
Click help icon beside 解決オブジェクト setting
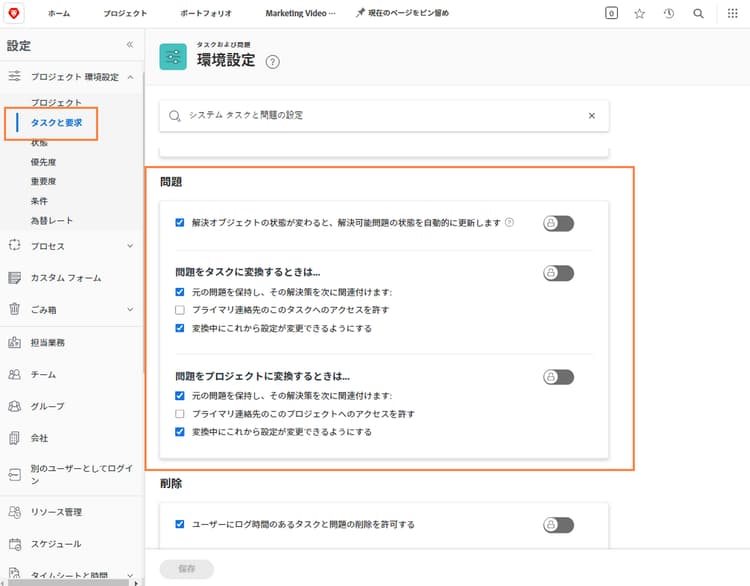[509, 222]
